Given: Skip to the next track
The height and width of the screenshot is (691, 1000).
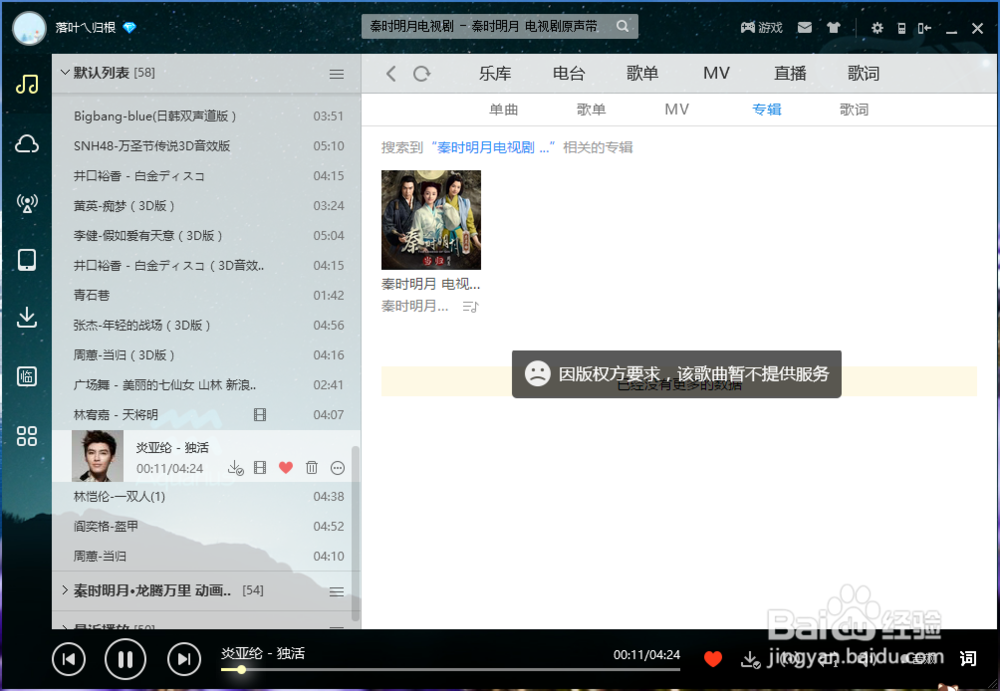Looking at the screenshot, I should 184,659.
